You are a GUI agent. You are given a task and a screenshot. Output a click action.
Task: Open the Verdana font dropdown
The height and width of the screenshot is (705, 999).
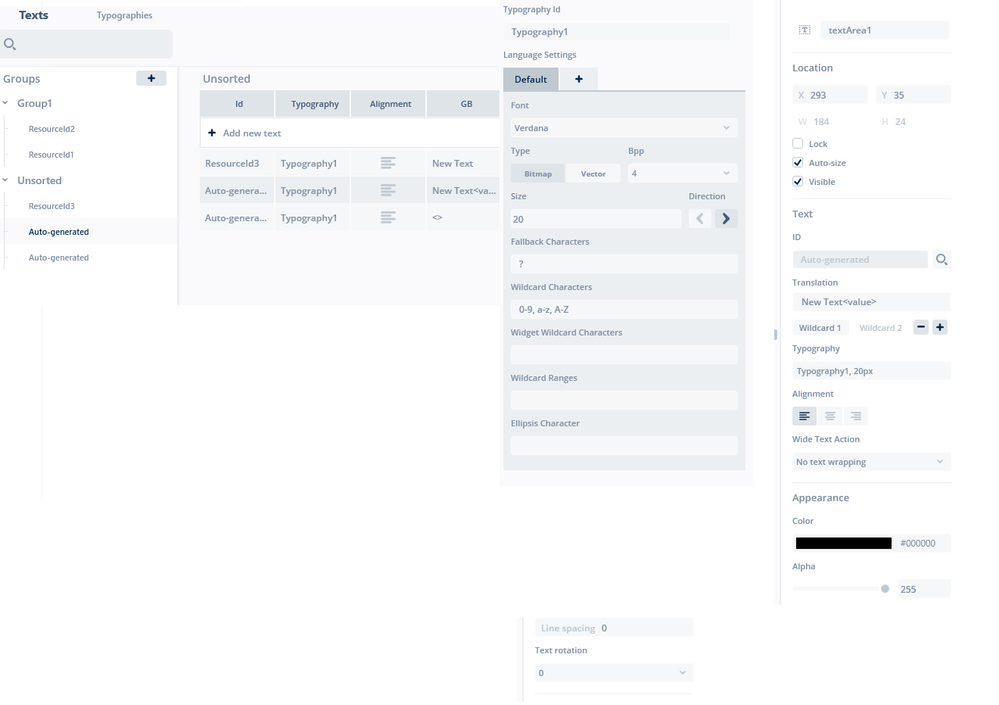pyautogui.click(x=624, y=128)
